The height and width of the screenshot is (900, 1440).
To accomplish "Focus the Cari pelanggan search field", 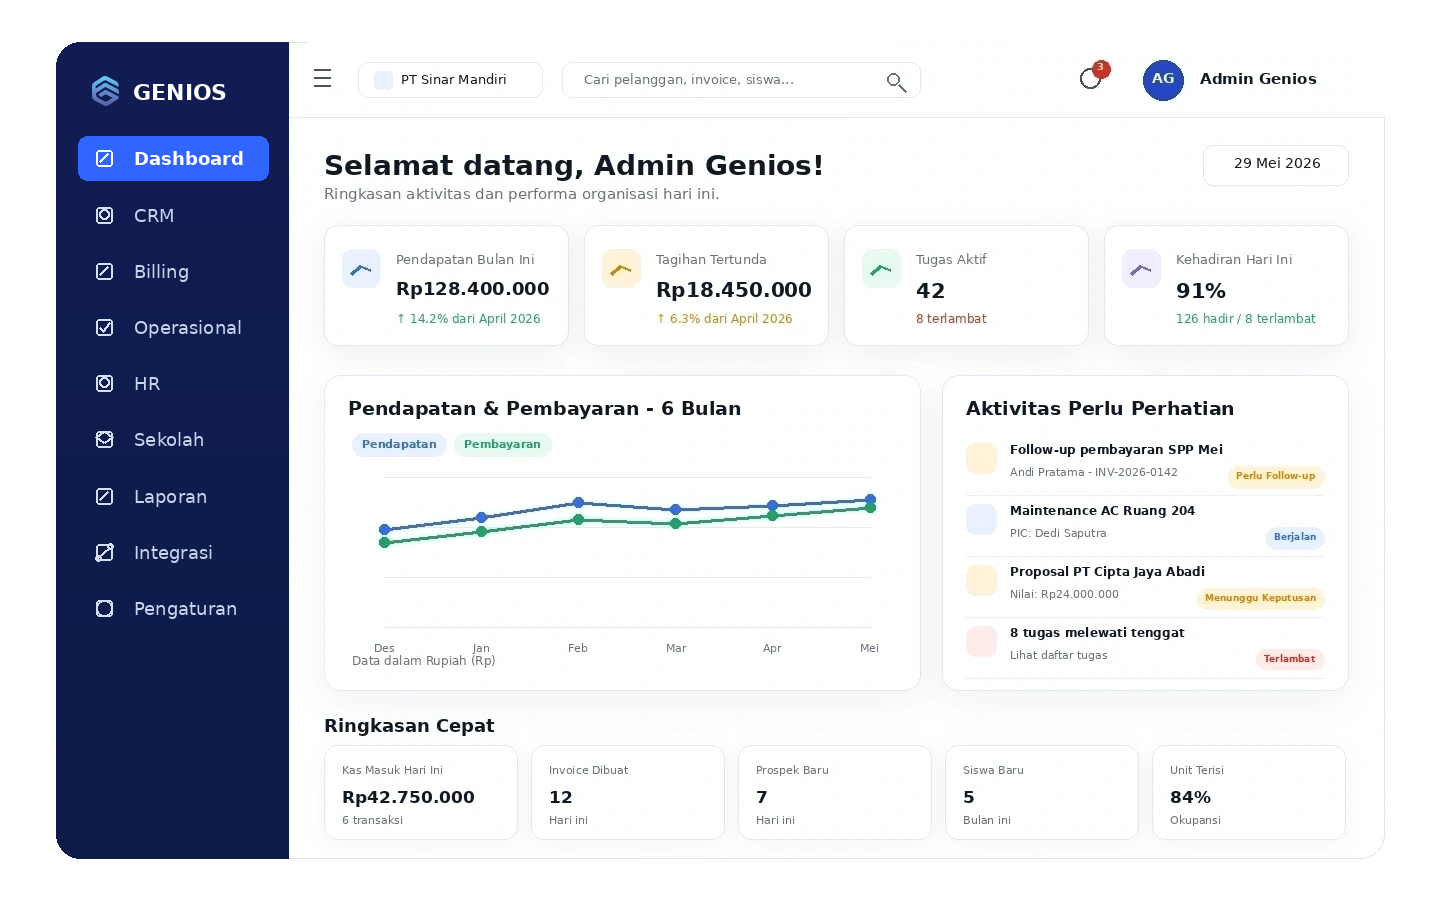I will pyautogui.click(x=741, y=80).
